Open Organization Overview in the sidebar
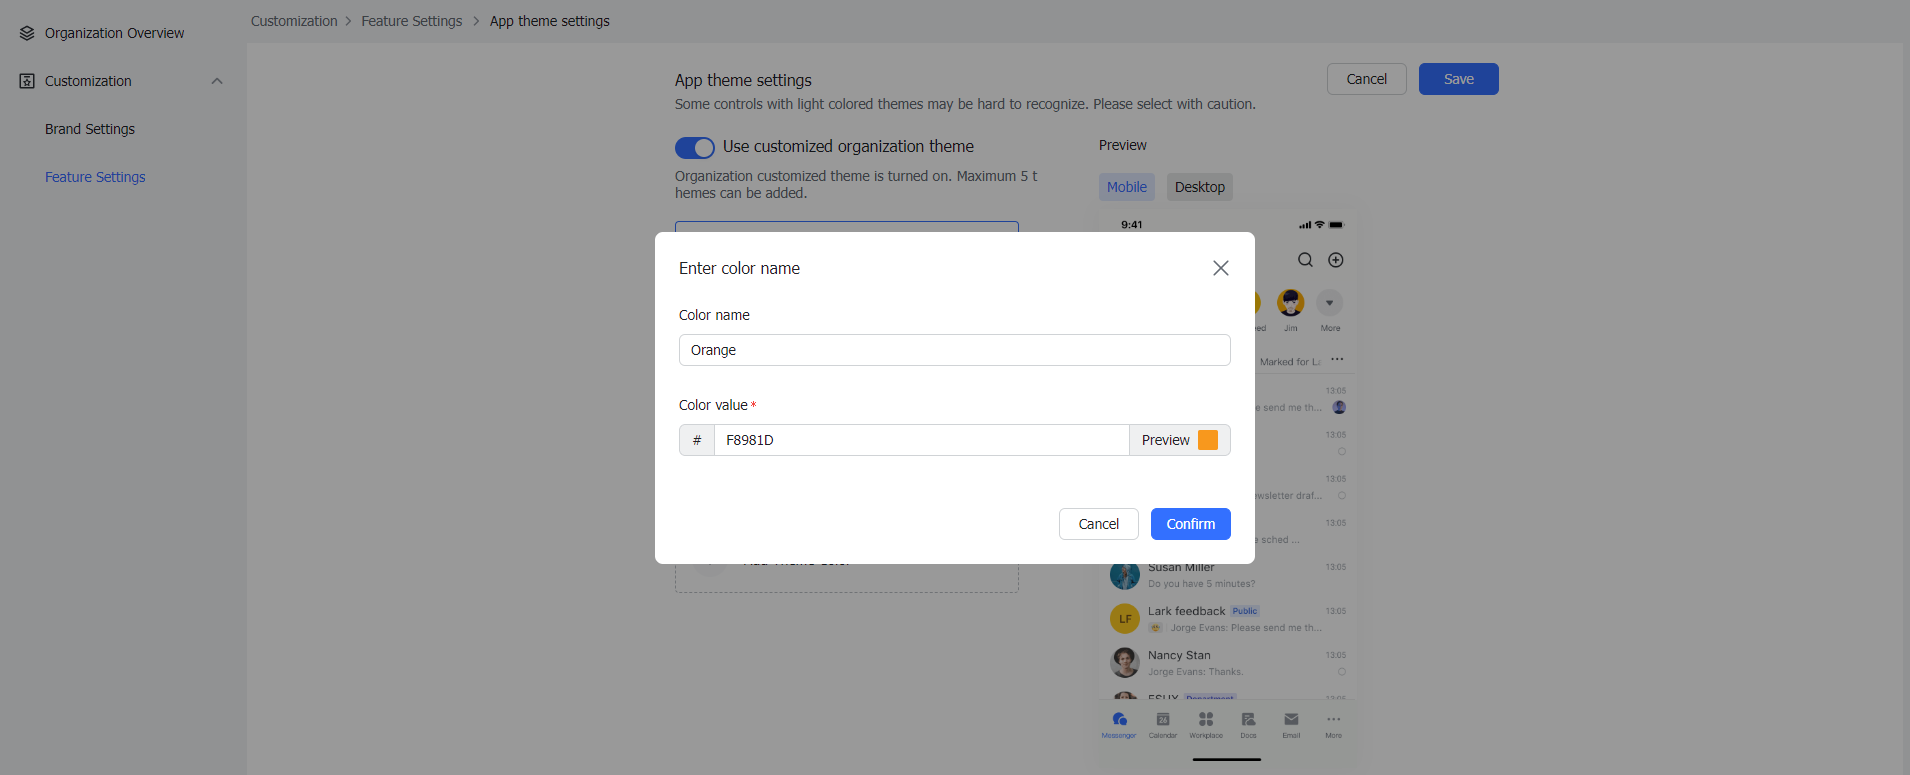The image size is (1910, 775). pyautogui.click(x=114, y=33)
